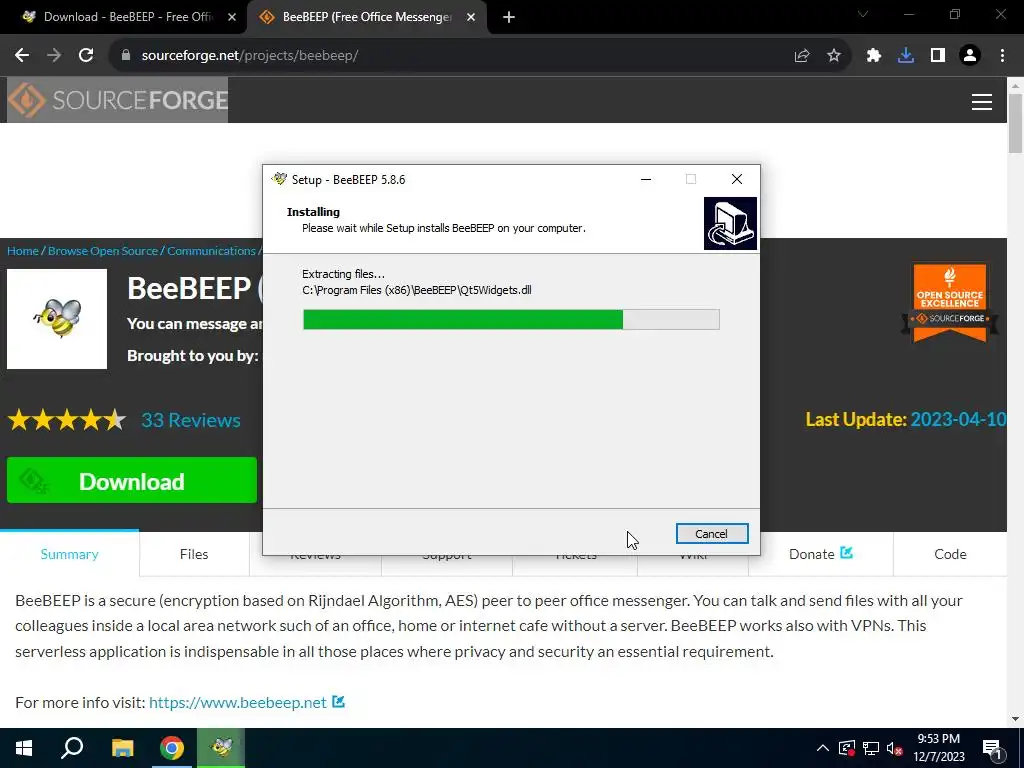Open the 33 Reviews link

(x=191, y=420)
